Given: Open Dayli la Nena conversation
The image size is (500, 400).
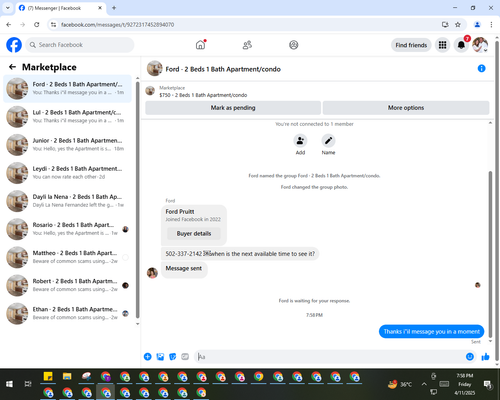Looking at the screenshot, I should pyautogui.click(x=67, y=201).
